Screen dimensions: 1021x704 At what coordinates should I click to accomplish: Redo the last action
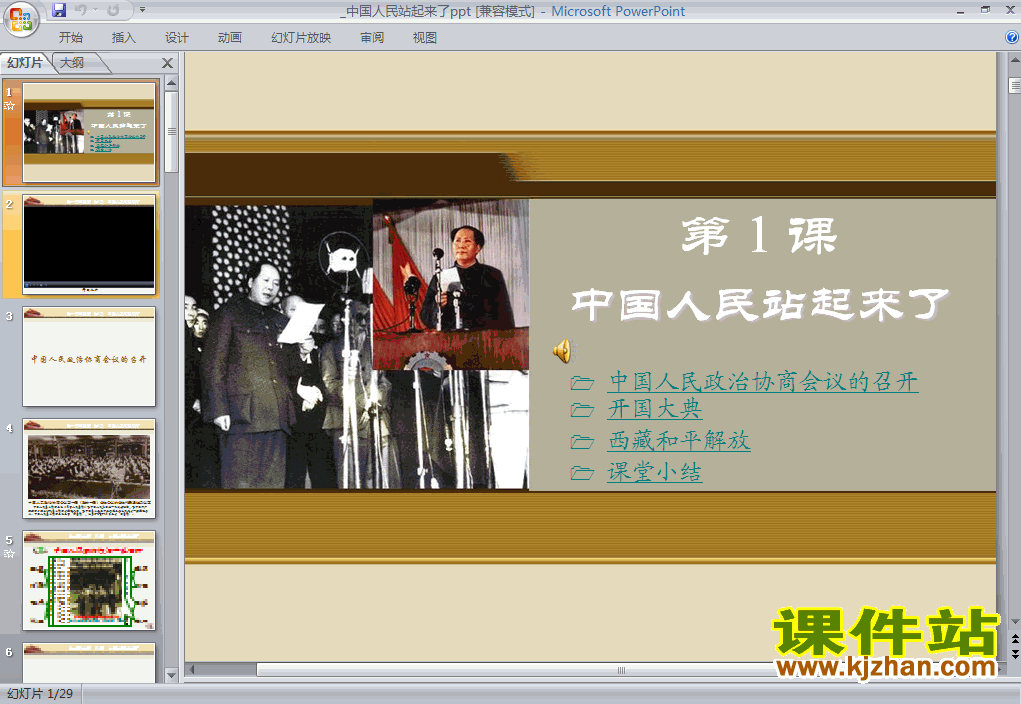coord(113,10)
